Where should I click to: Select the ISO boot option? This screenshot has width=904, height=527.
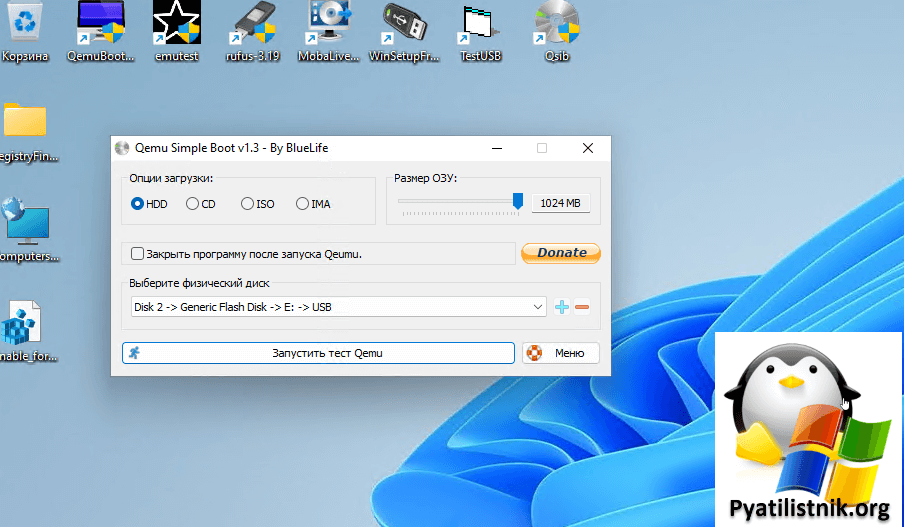click(248, 204)
